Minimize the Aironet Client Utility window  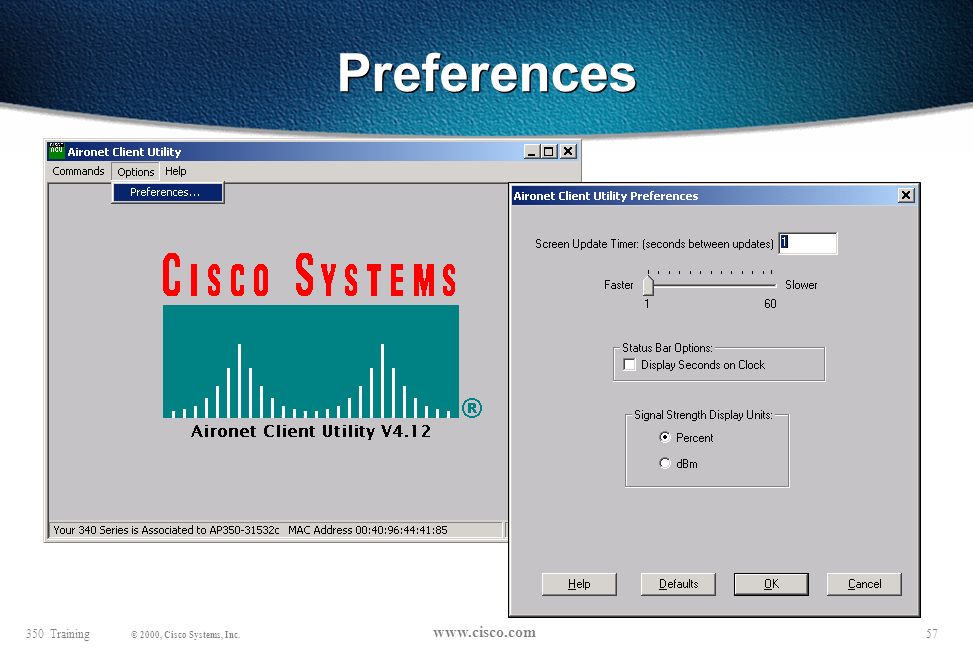click(x=532, y=151)
